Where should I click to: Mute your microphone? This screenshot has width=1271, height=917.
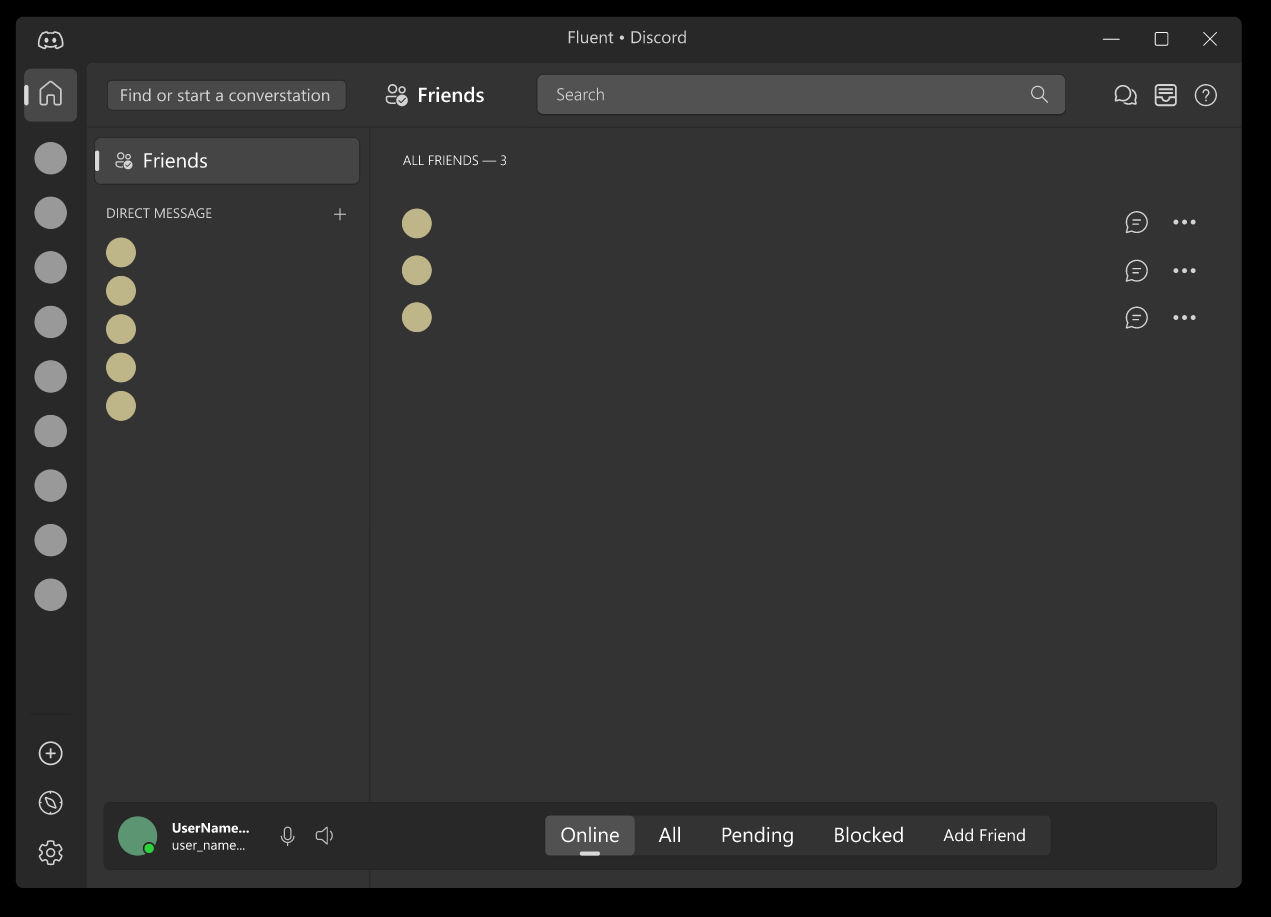(x=287, y=835)
